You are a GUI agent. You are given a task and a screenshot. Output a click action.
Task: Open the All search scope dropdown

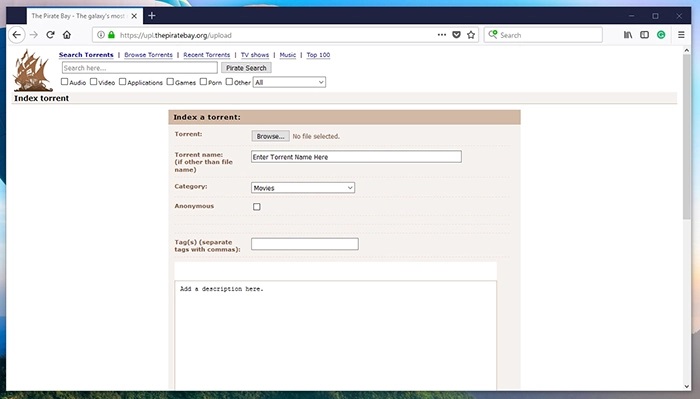(x=289, y=82)
